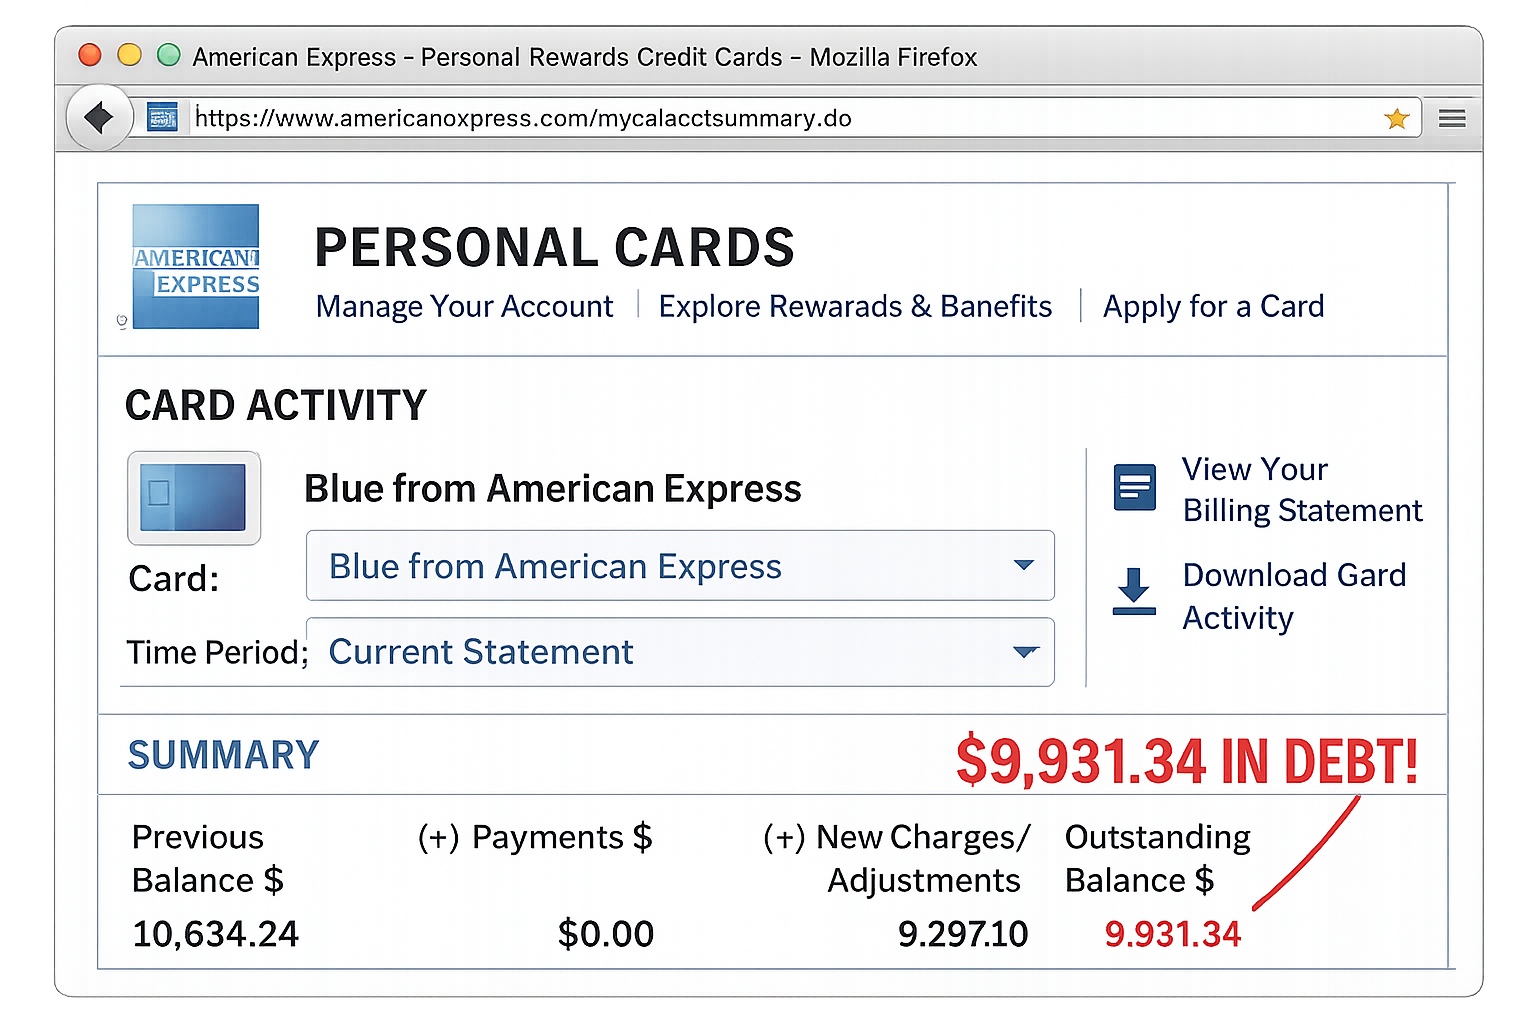Select Apply for a Card

(x=1213, y=306)
